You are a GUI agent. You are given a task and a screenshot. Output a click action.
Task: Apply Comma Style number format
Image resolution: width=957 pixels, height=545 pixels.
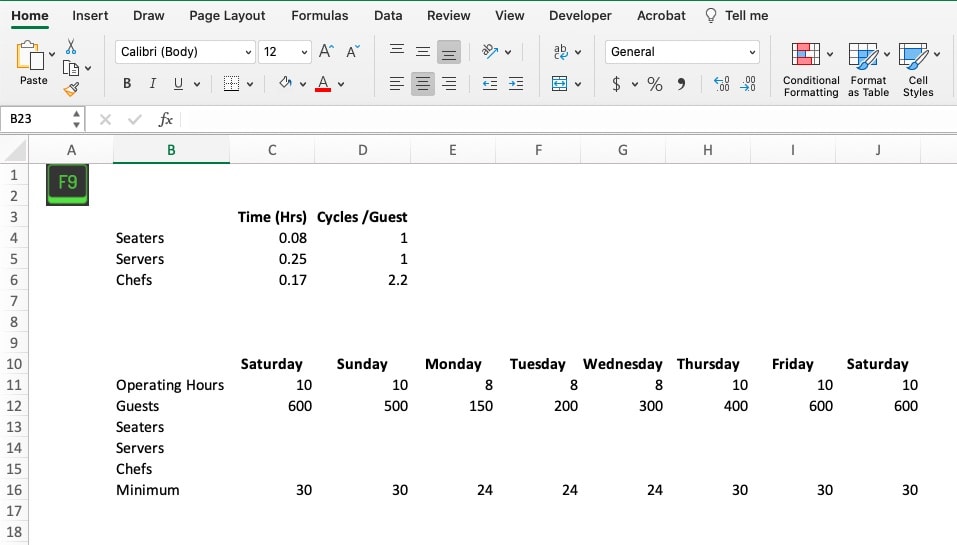pos(681,84)
